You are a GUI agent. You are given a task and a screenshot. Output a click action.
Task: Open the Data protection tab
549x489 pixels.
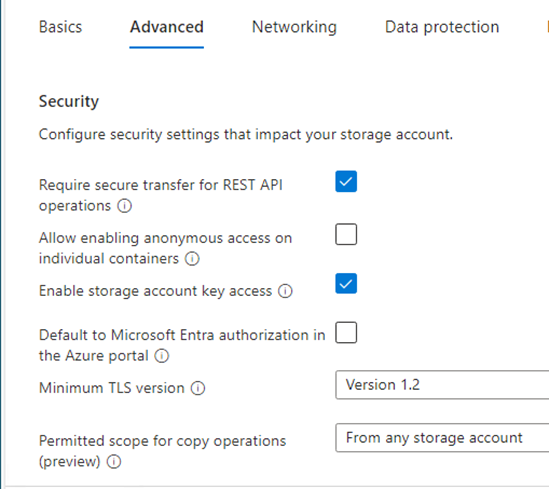442,27
